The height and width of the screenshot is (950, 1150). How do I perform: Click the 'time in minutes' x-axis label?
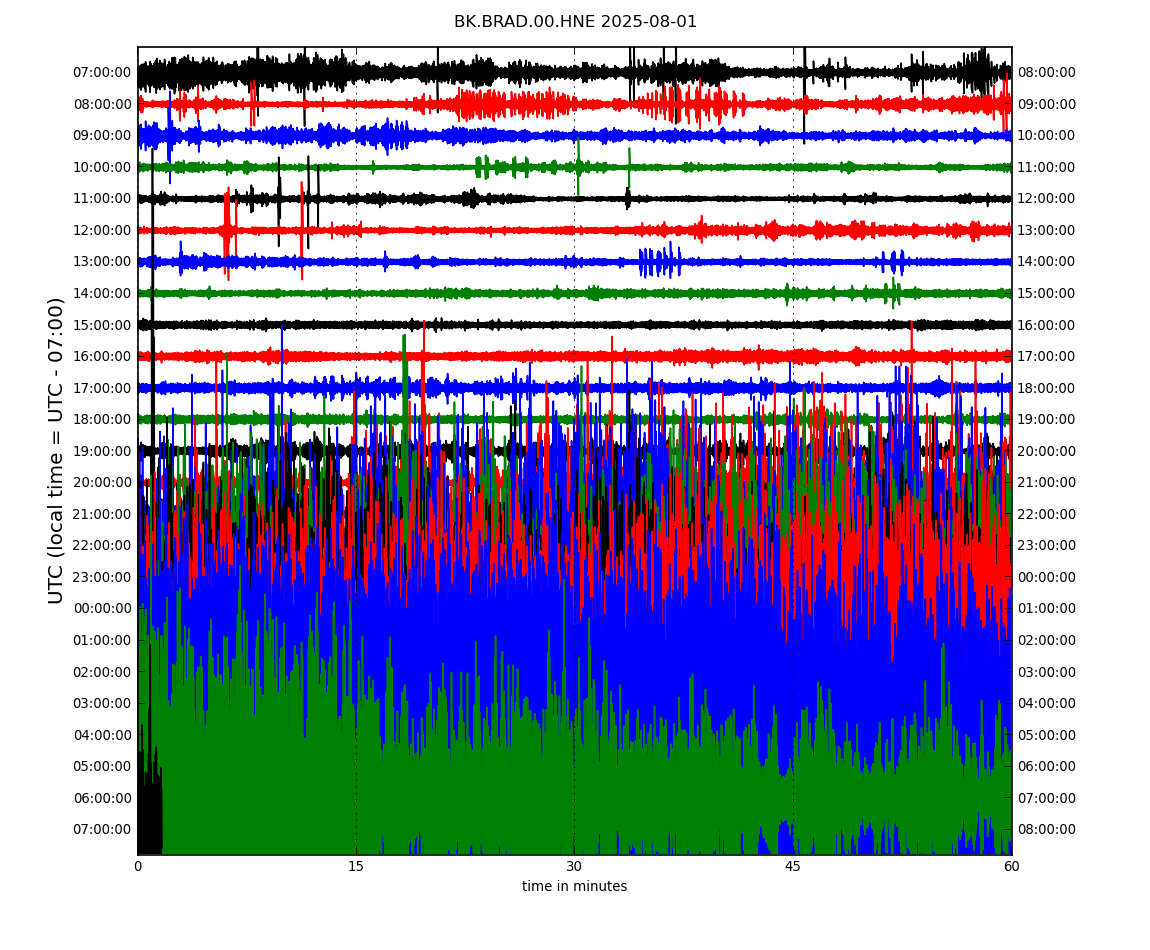point(574,886)
